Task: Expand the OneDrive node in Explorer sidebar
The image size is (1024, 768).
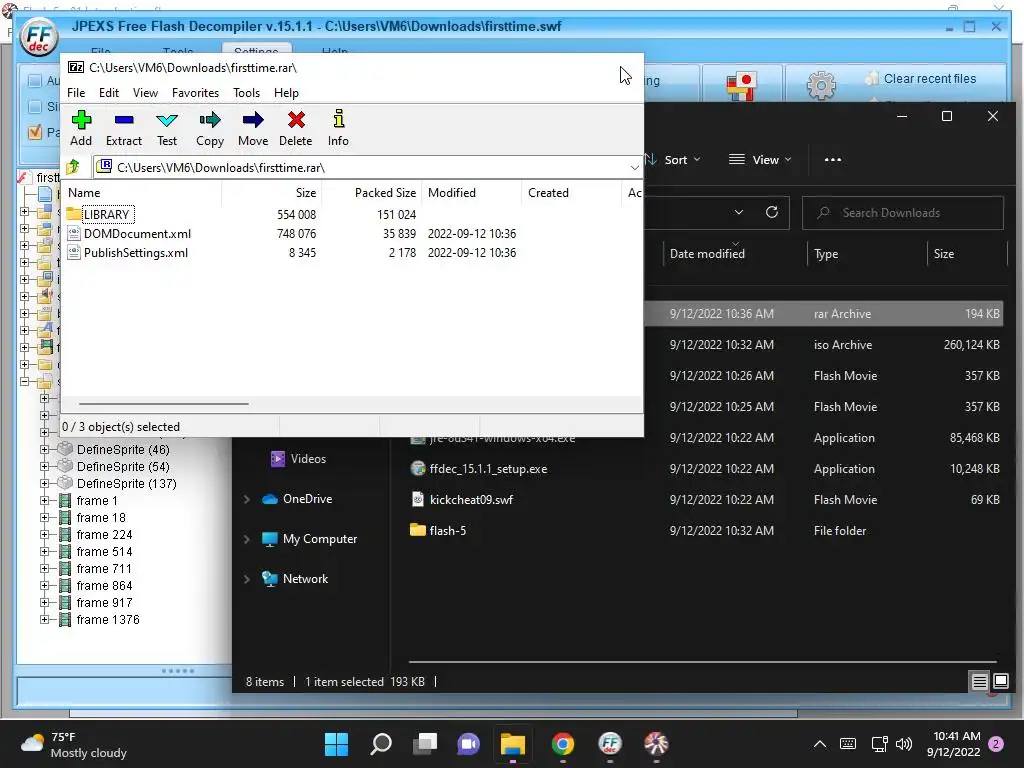Action: pos(247,499)
